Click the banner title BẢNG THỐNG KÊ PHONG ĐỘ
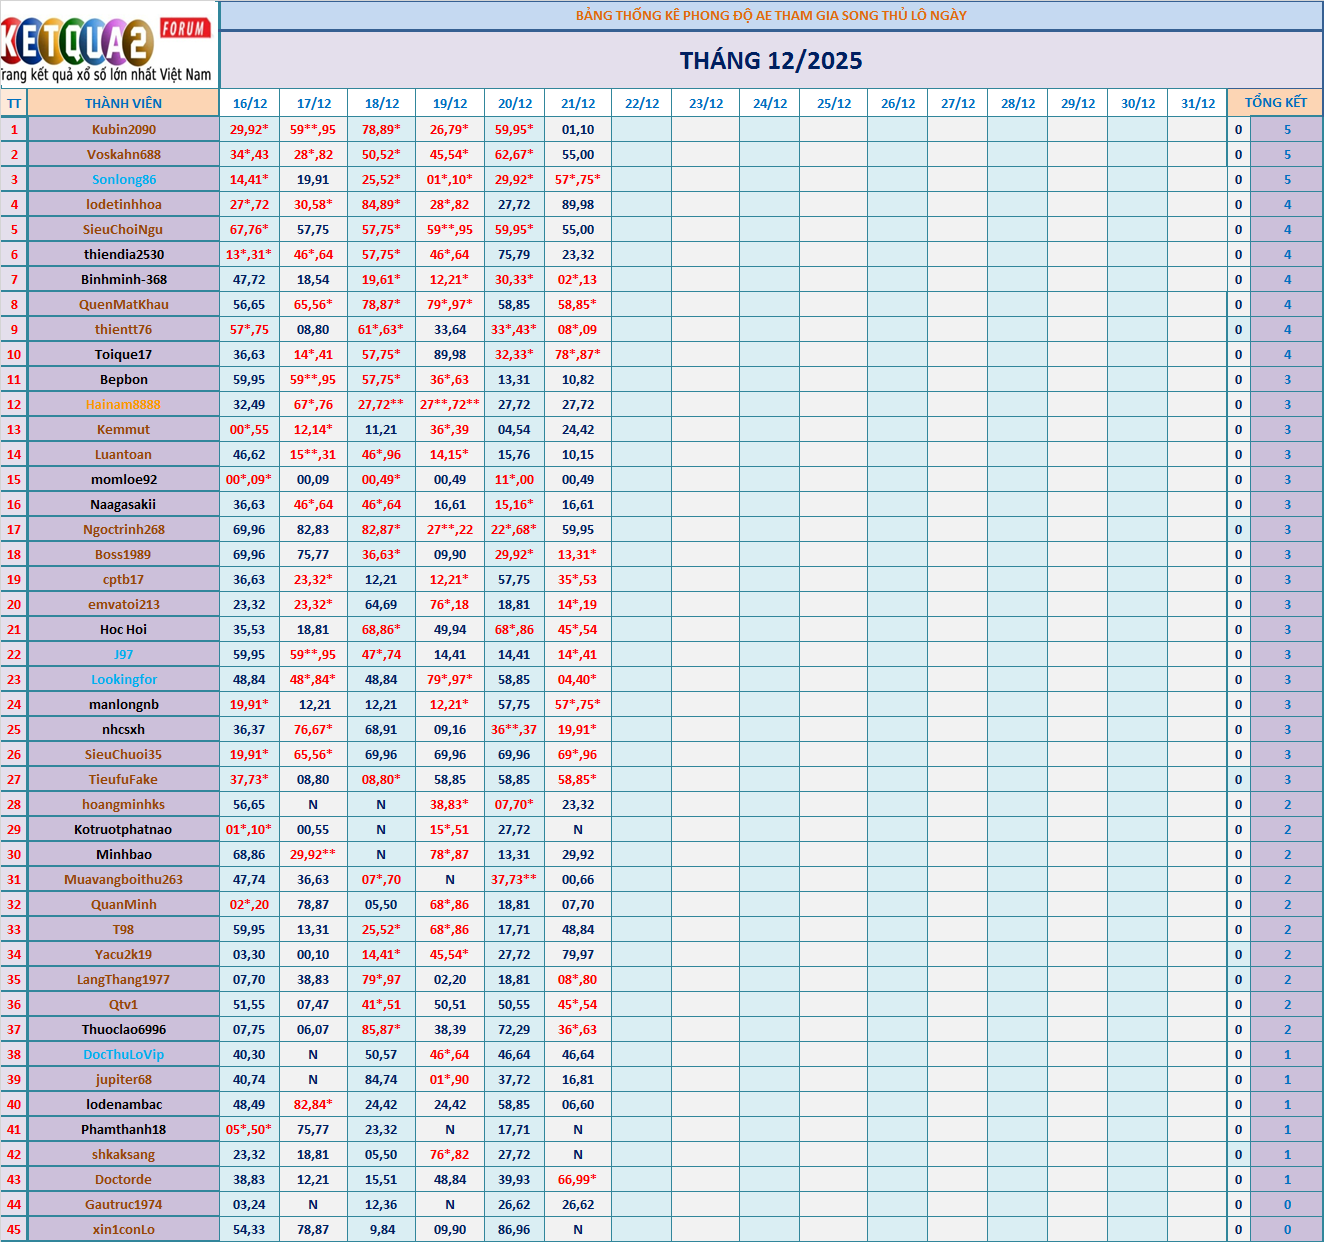Image resolution: width=1324 pixels, height=1242 pixels. click(x=771, y=15)
